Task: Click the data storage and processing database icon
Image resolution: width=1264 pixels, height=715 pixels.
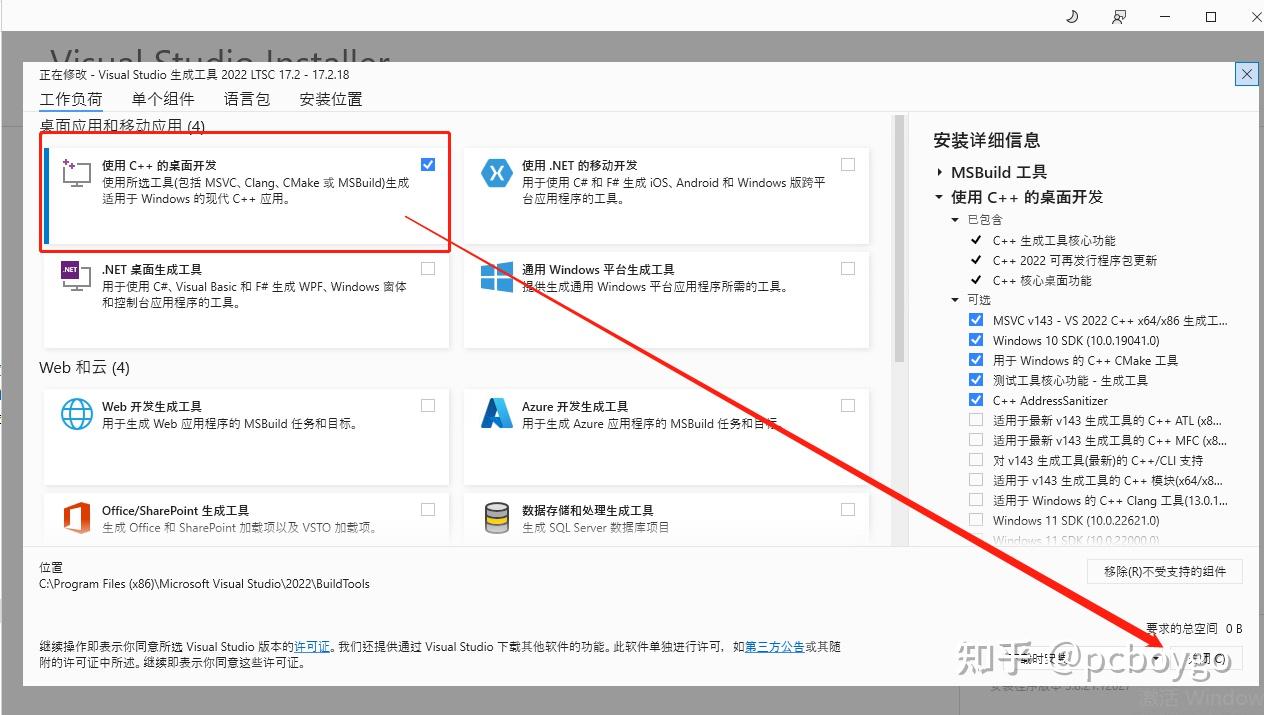Action: [x=497, y=518]
